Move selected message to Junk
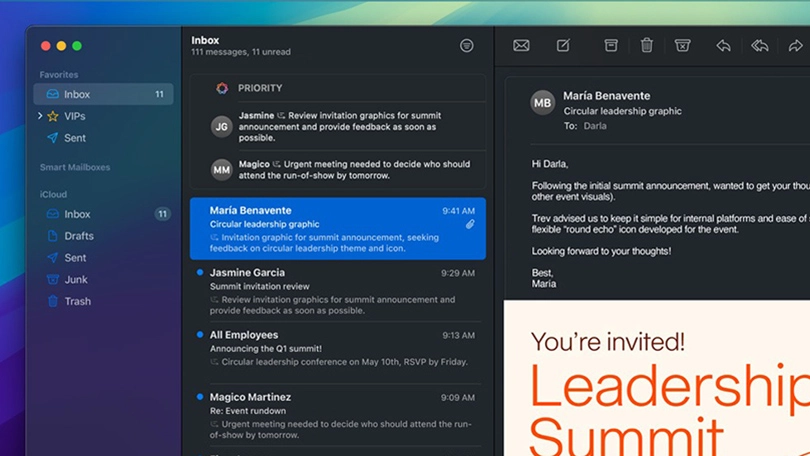Screen dimensions: 810x456 coord(682,46)
